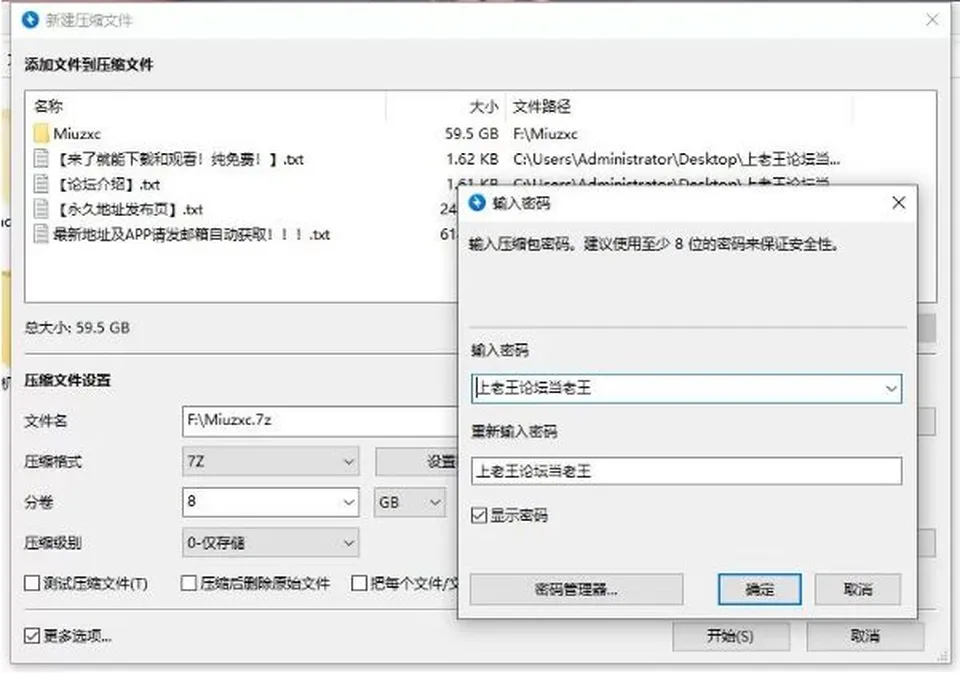This screenshot has height=674, width=960.
Task: Open the GB unit dropdown
Action: tap(410, 503)
